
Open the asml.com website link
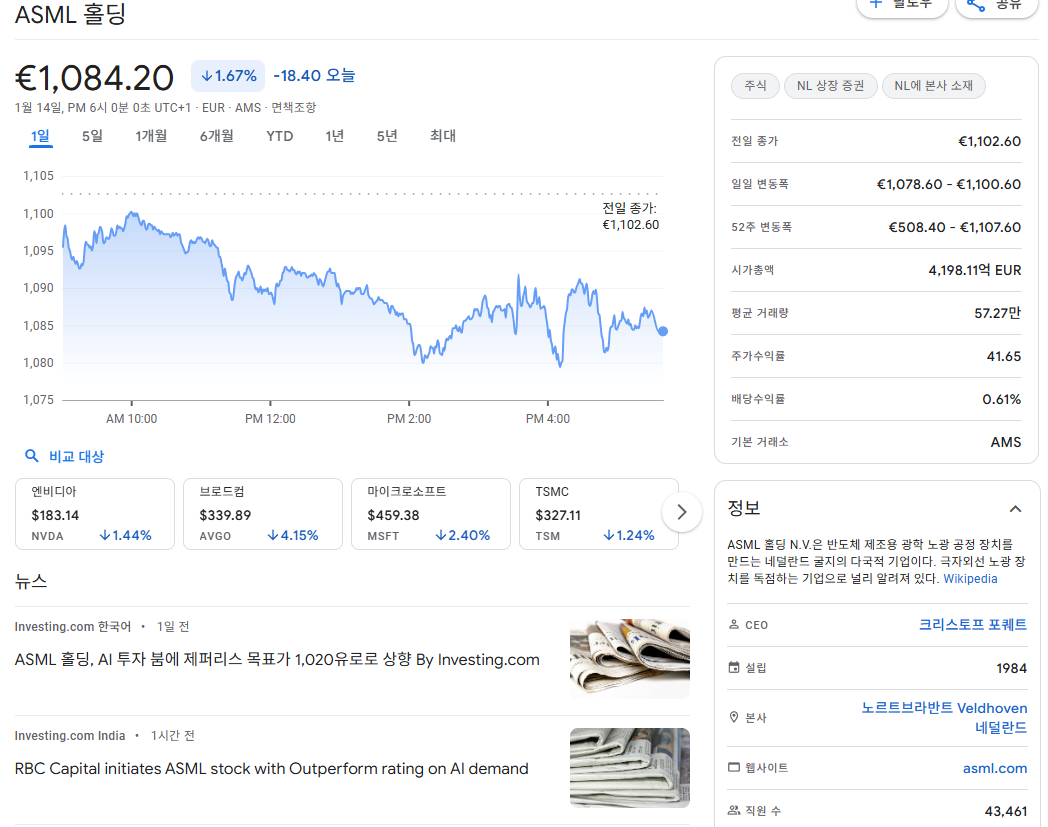pyautogui.click(x=995, y=768)
